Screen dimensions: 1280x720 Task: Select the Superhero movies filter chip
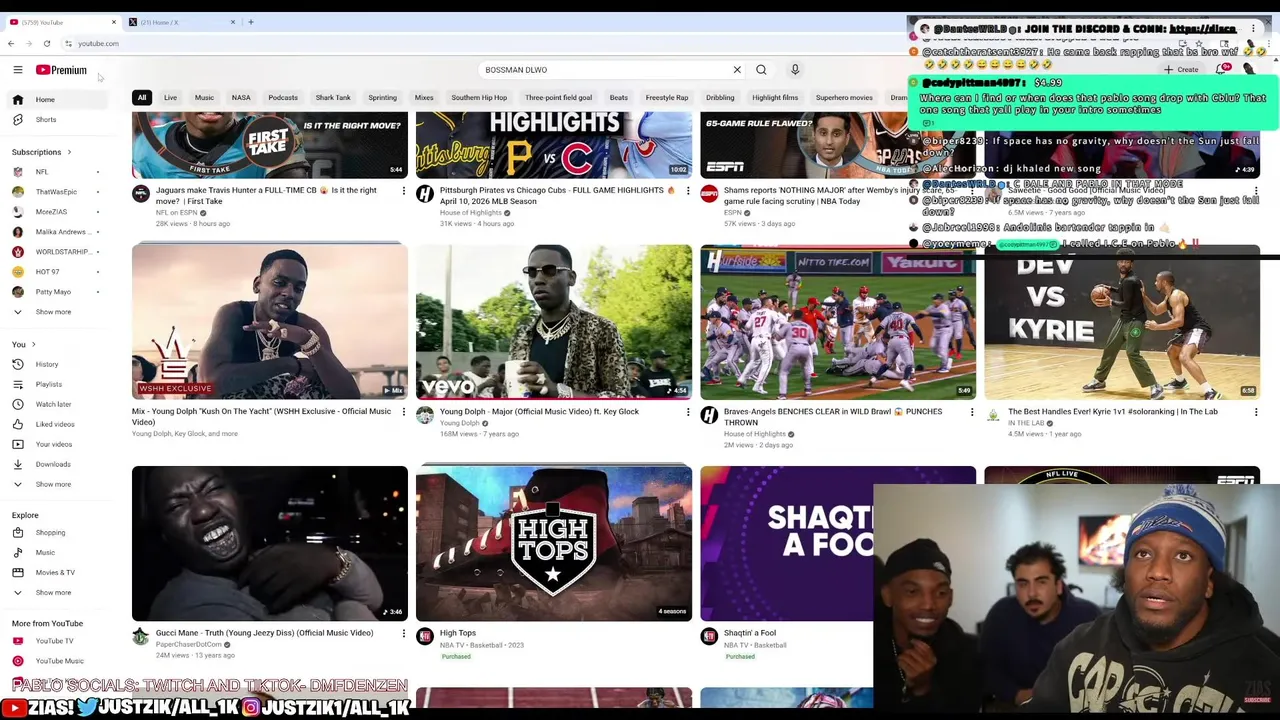(844, 98)
